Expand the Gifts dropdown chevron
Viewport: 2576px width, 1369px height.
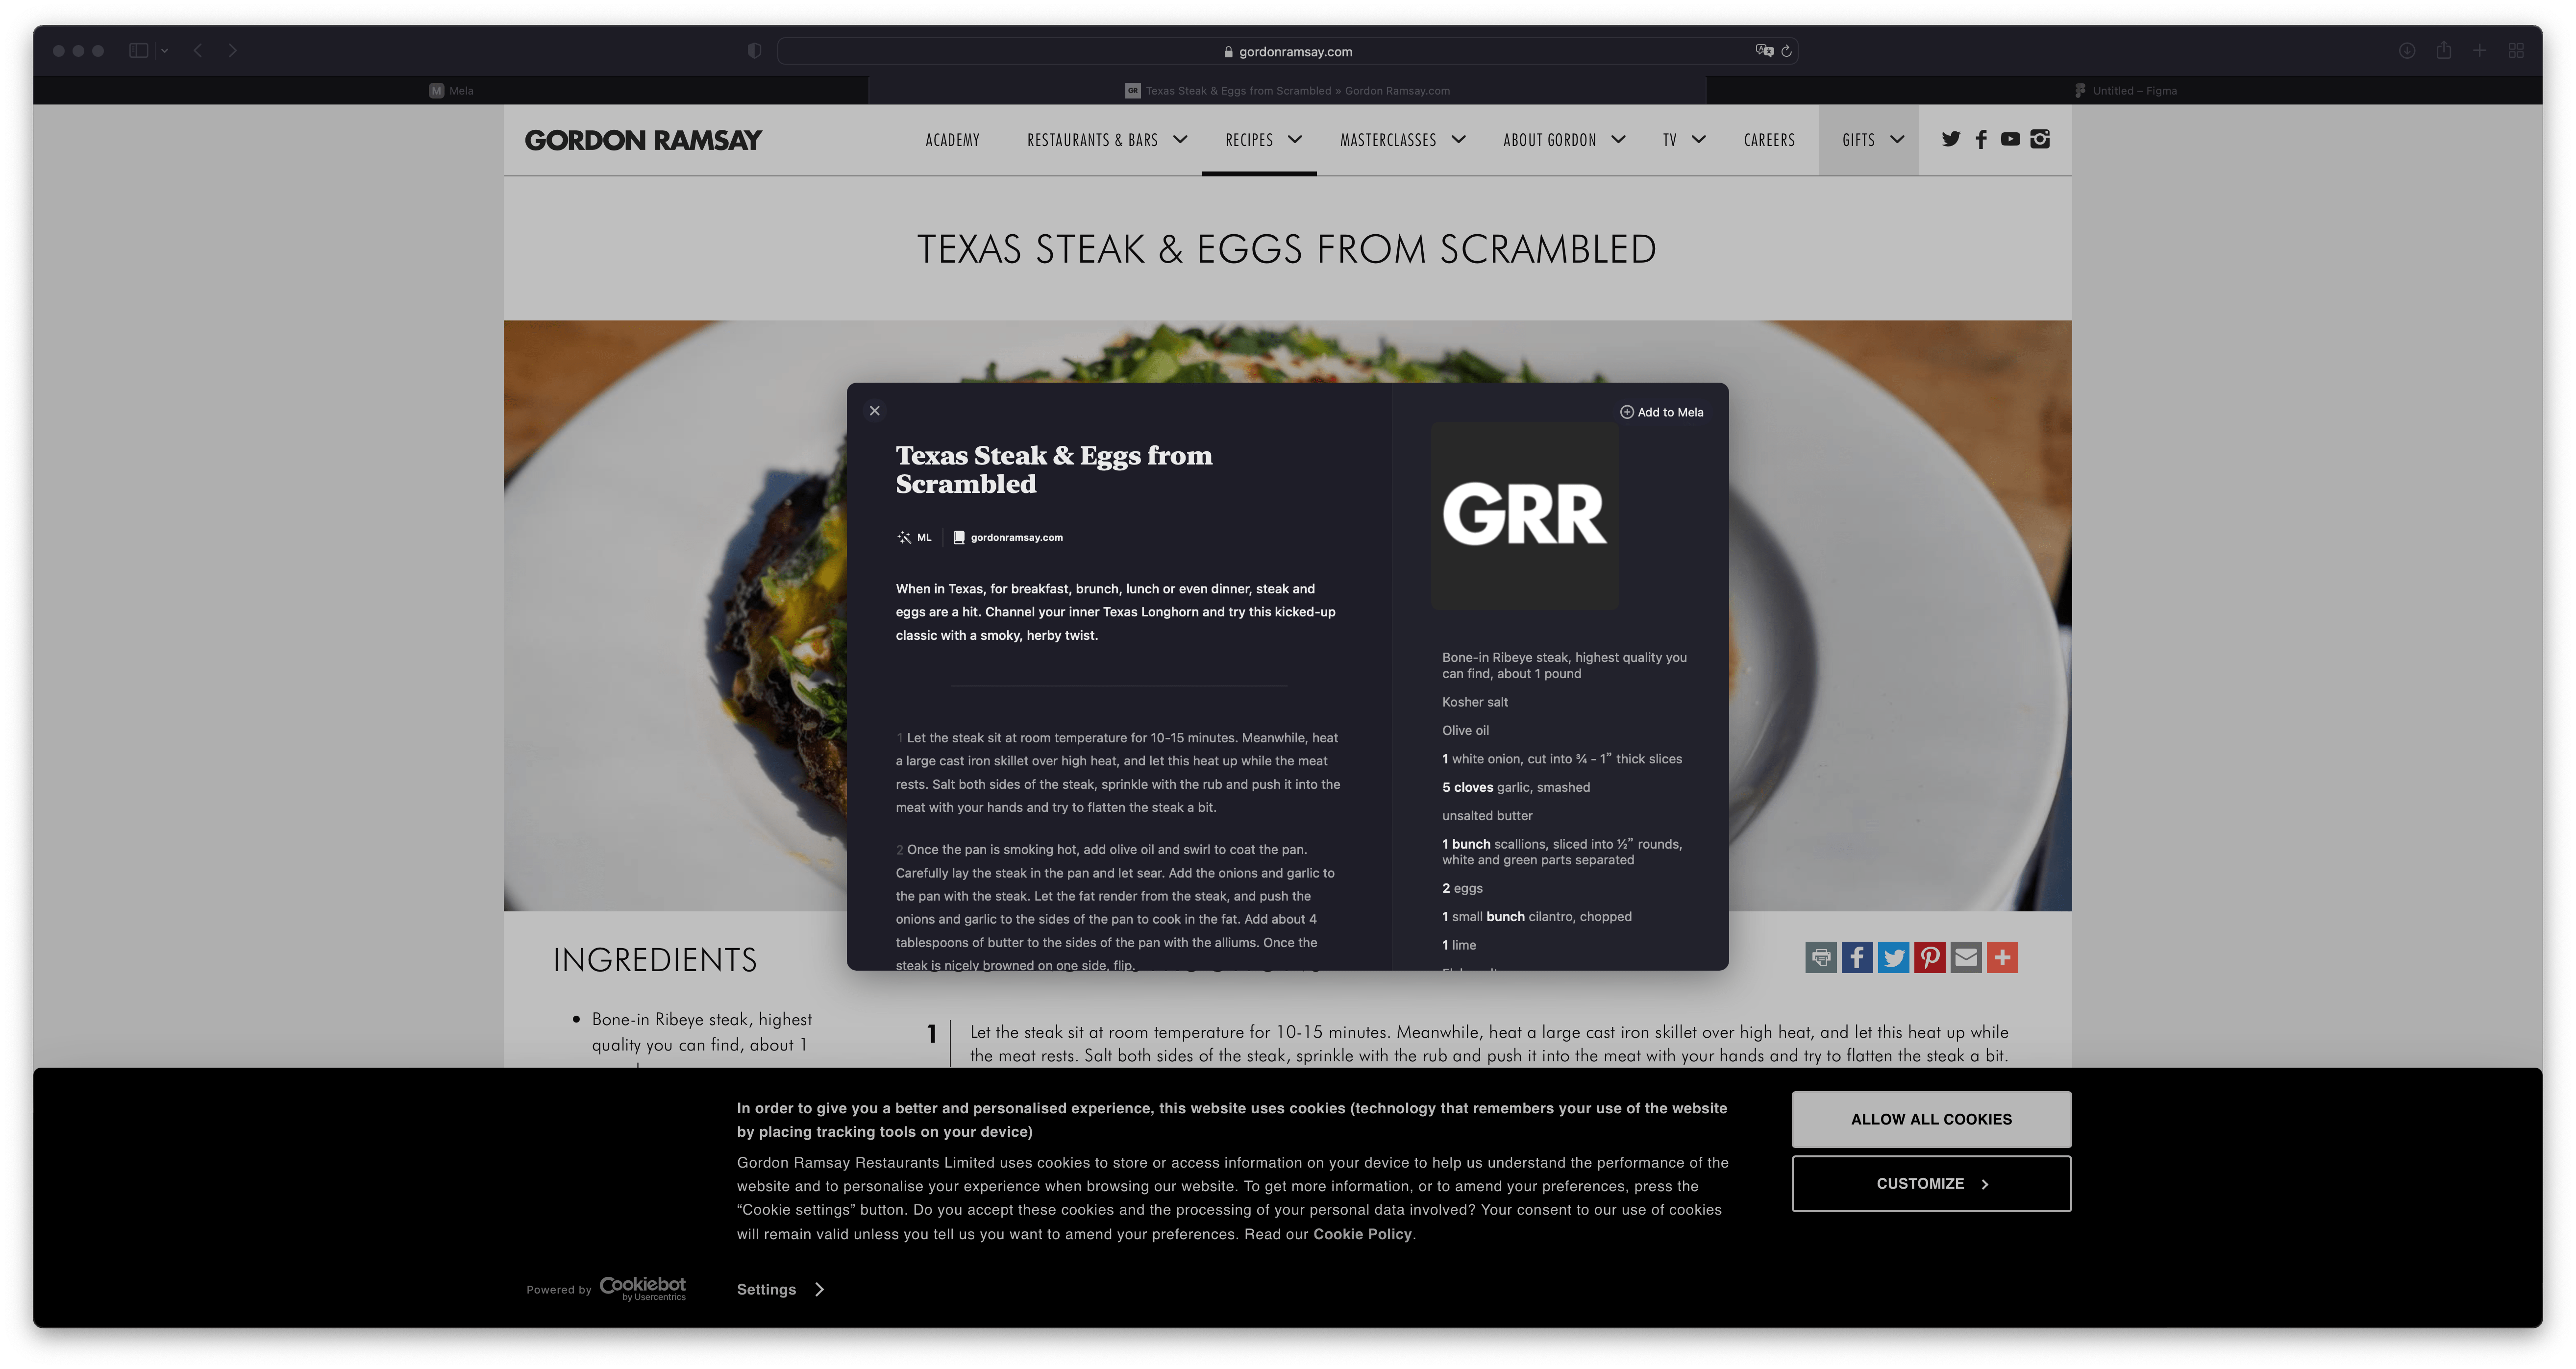click(x=1897, y=140)
